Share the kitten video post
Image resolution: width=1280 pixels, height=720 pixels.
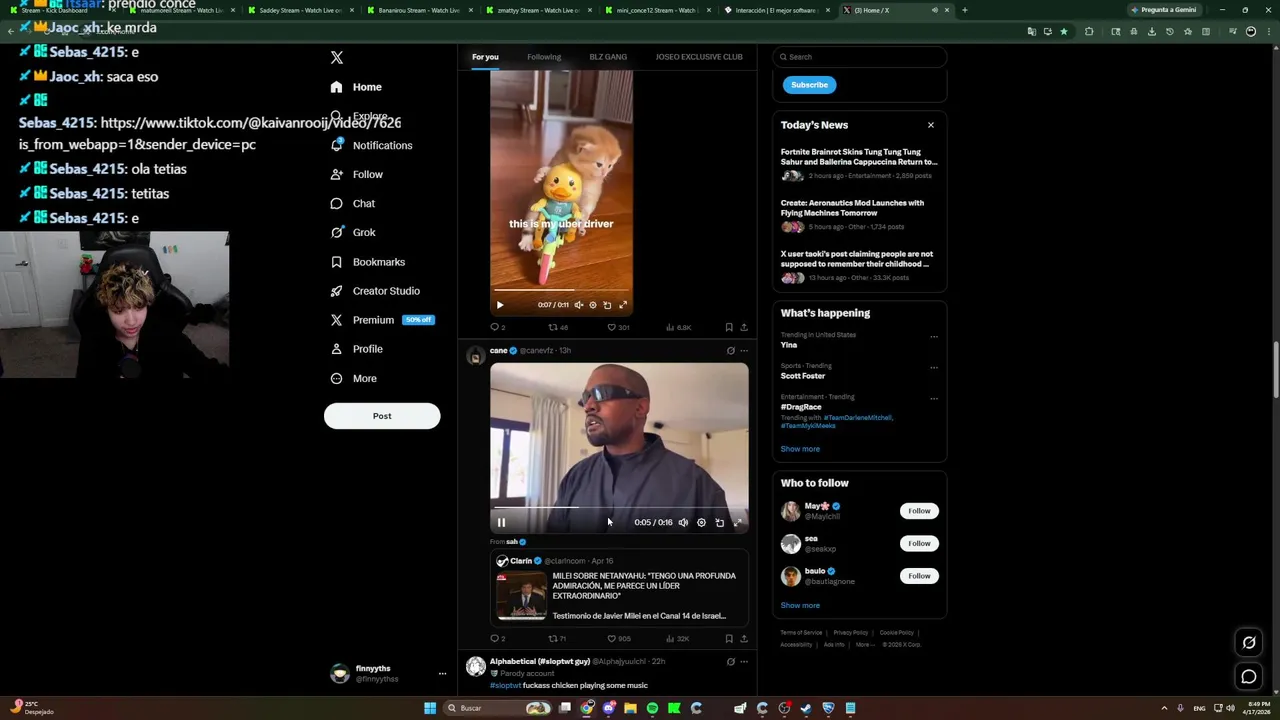pyautogui.click(x=743, y=327)
